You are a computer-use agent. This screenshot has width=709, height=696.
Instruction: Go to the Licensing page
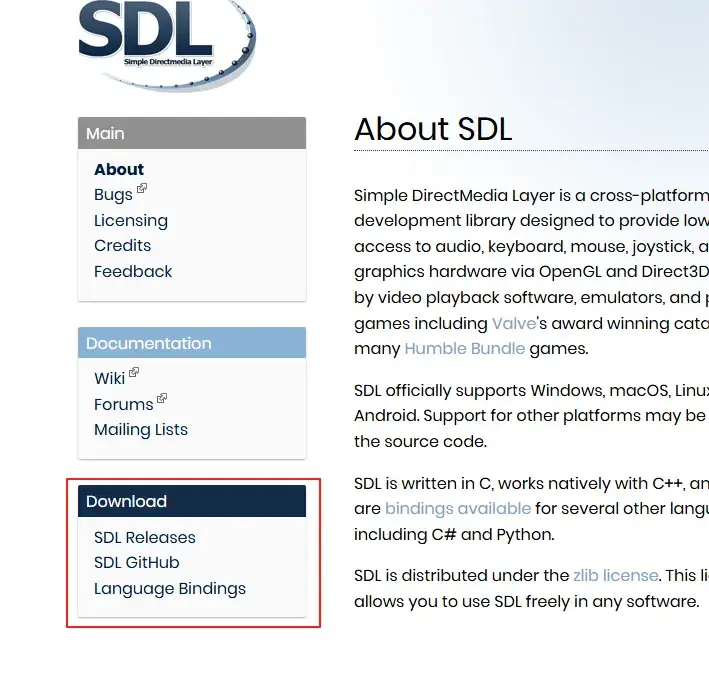pos(131,221)
